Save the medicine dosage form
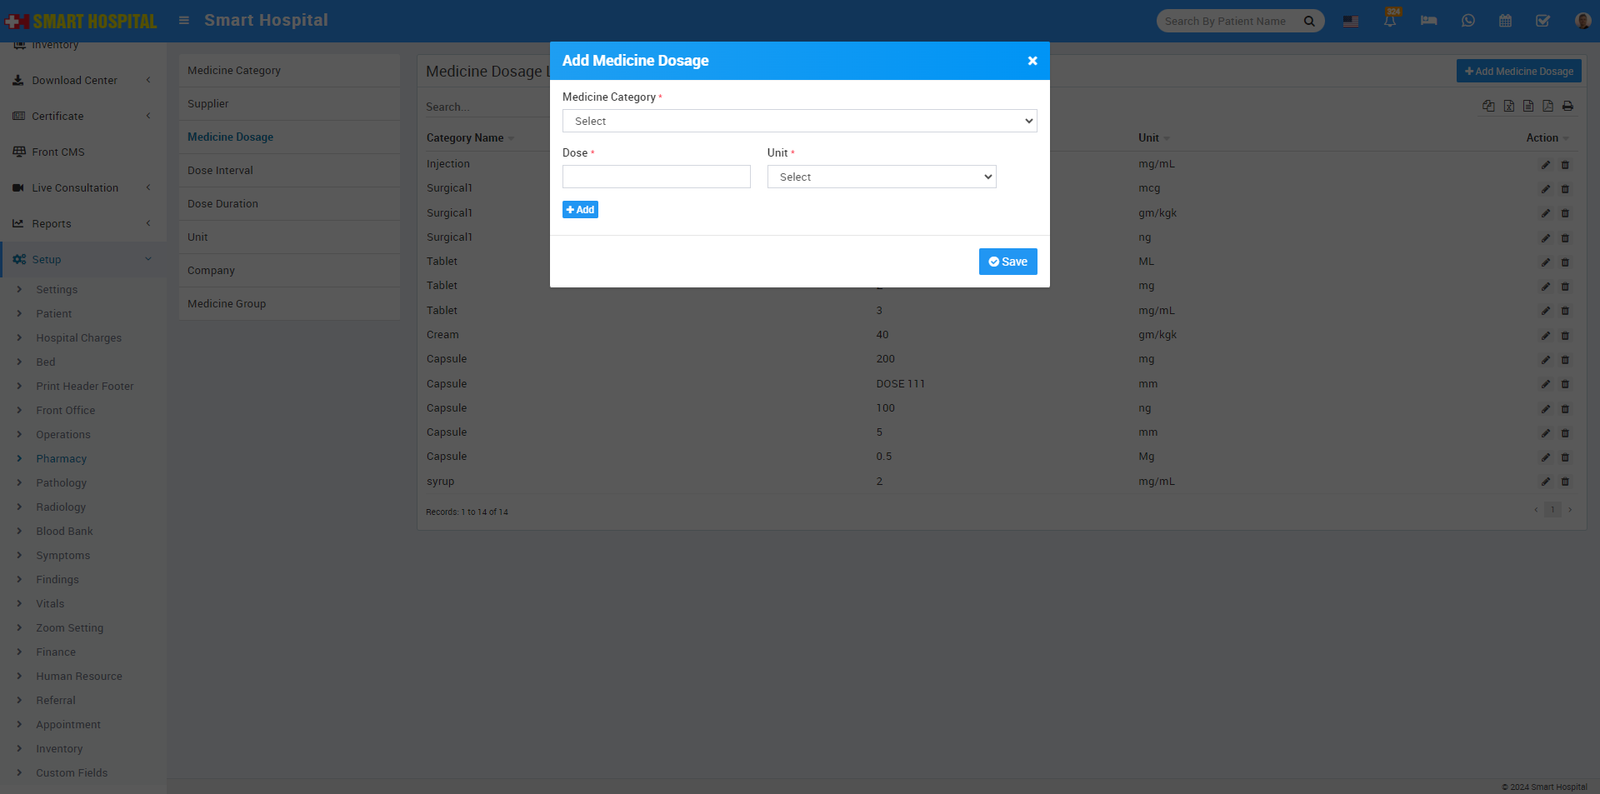The height and width of the screenshot is (794, 1600). 1007,262
